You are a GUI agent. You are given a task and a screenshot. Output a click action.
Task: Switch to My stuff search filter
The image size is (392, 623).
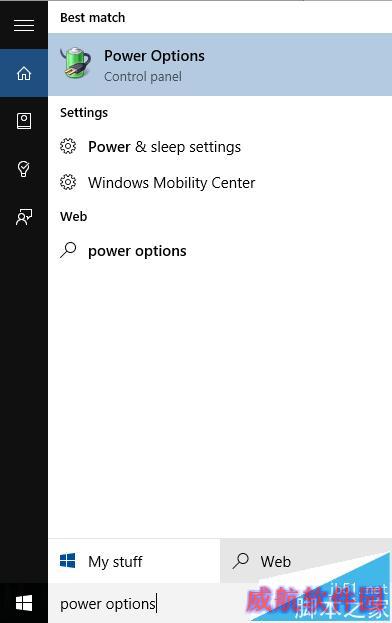click(134, 561)
